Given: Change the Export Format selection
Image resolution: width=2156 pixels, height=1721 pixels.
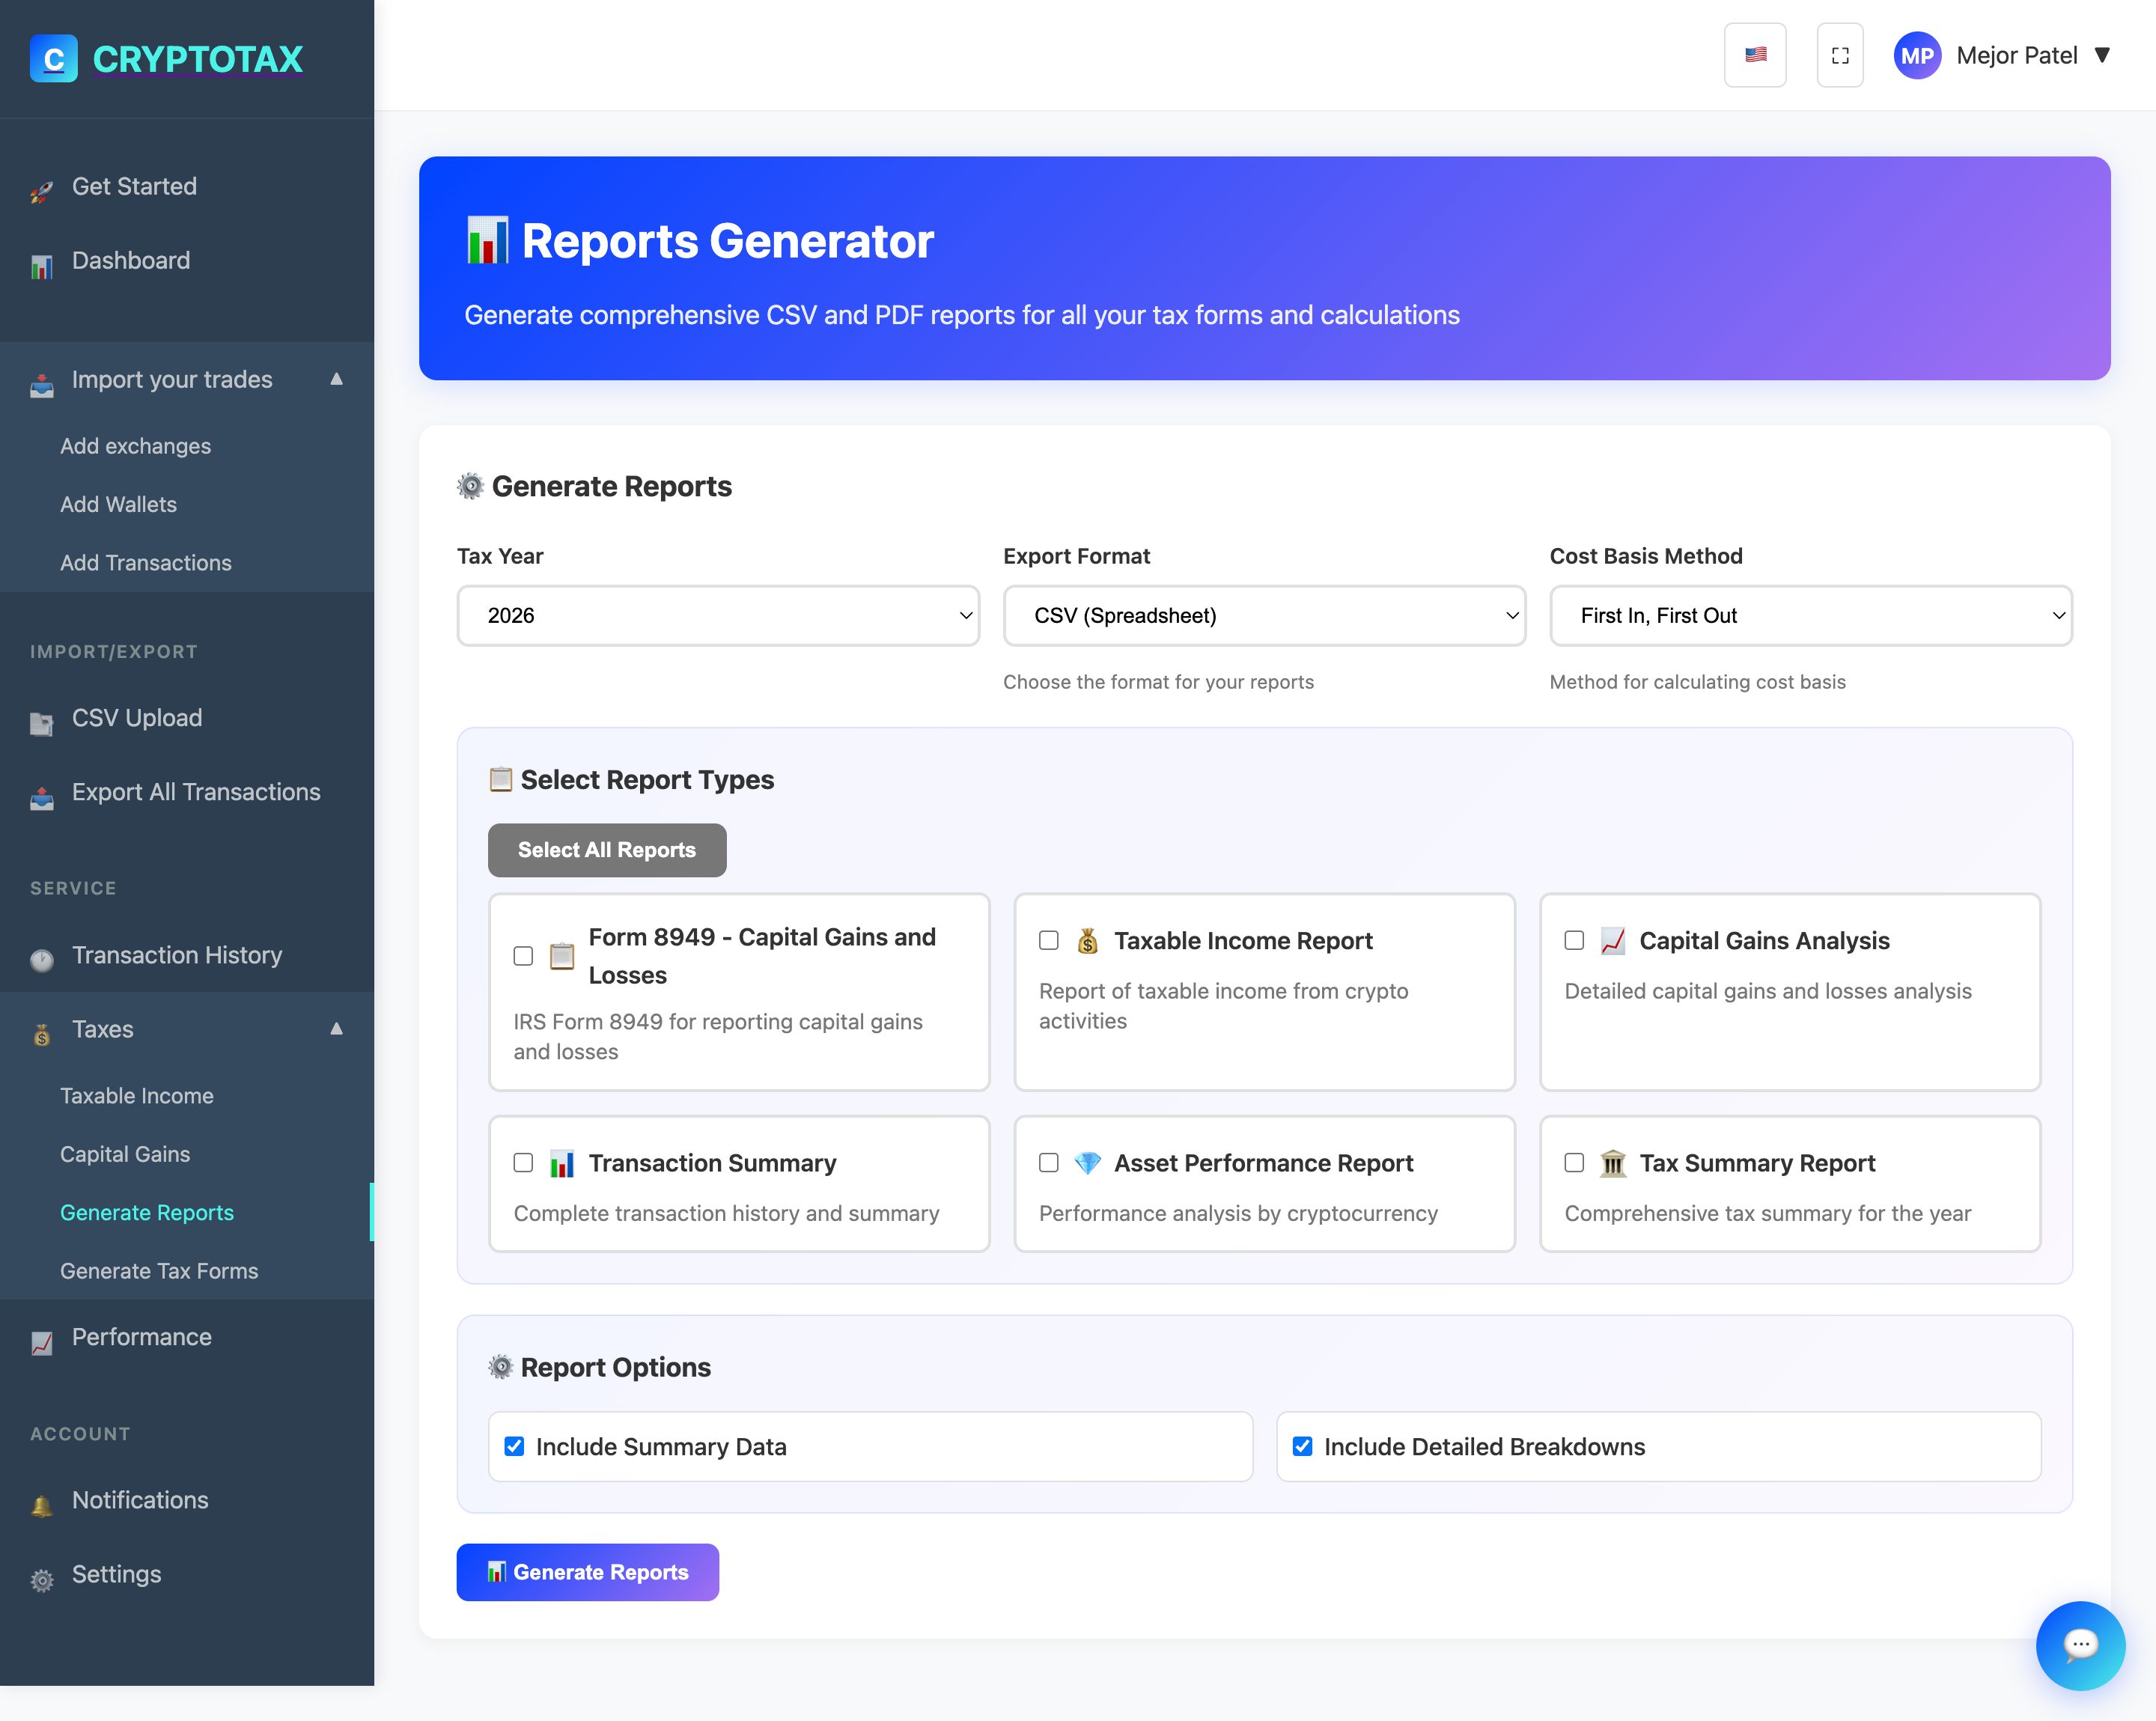Looking at the screenshot, I should (1263, 615).
